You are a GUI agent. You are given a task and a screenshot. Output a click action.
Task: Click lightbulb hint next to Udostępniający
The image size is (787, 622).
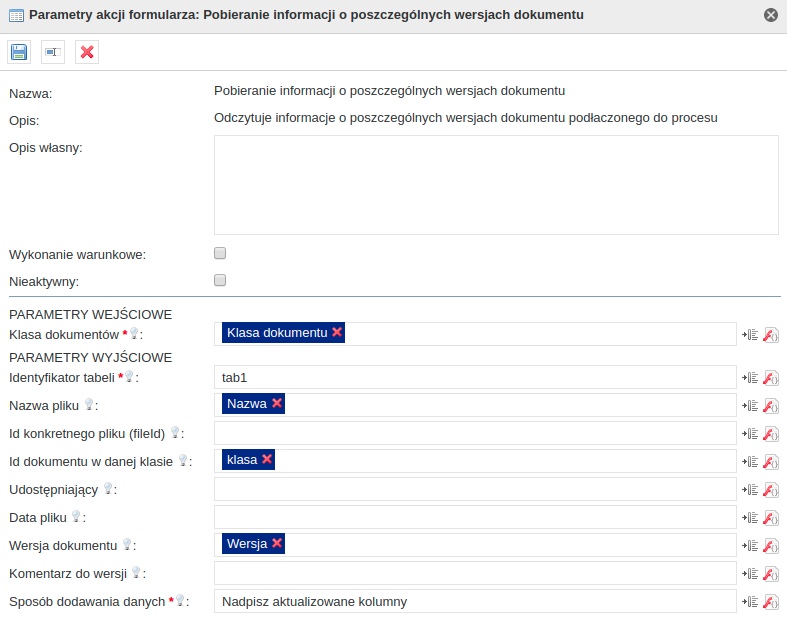[x=108, y=489]
